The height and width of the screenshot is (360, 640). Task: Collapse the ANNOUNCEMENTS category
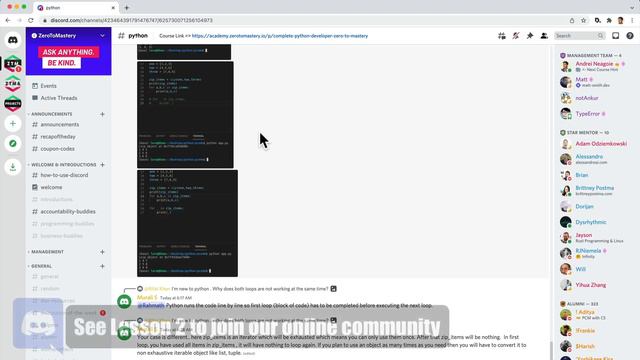coord(51,114)
